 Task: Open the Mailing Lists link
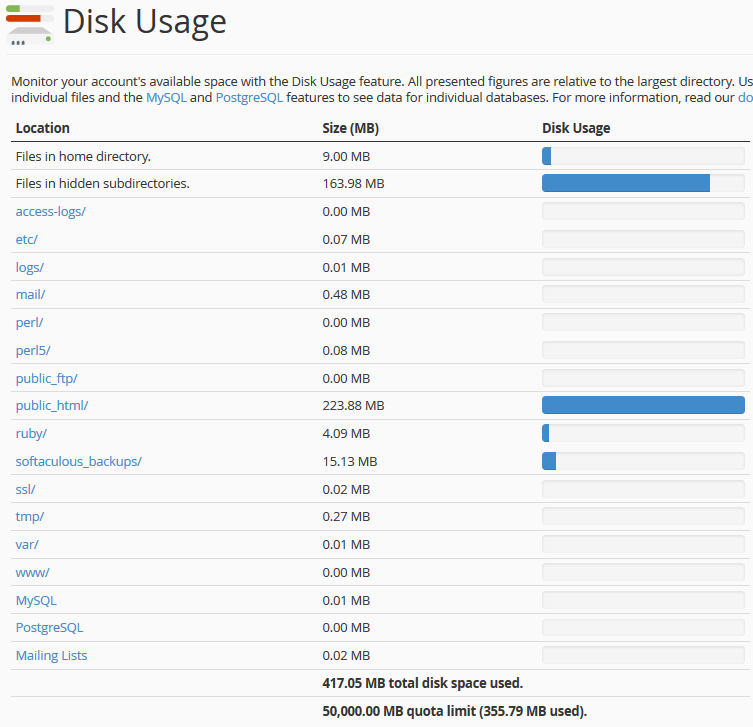[51, 655]
